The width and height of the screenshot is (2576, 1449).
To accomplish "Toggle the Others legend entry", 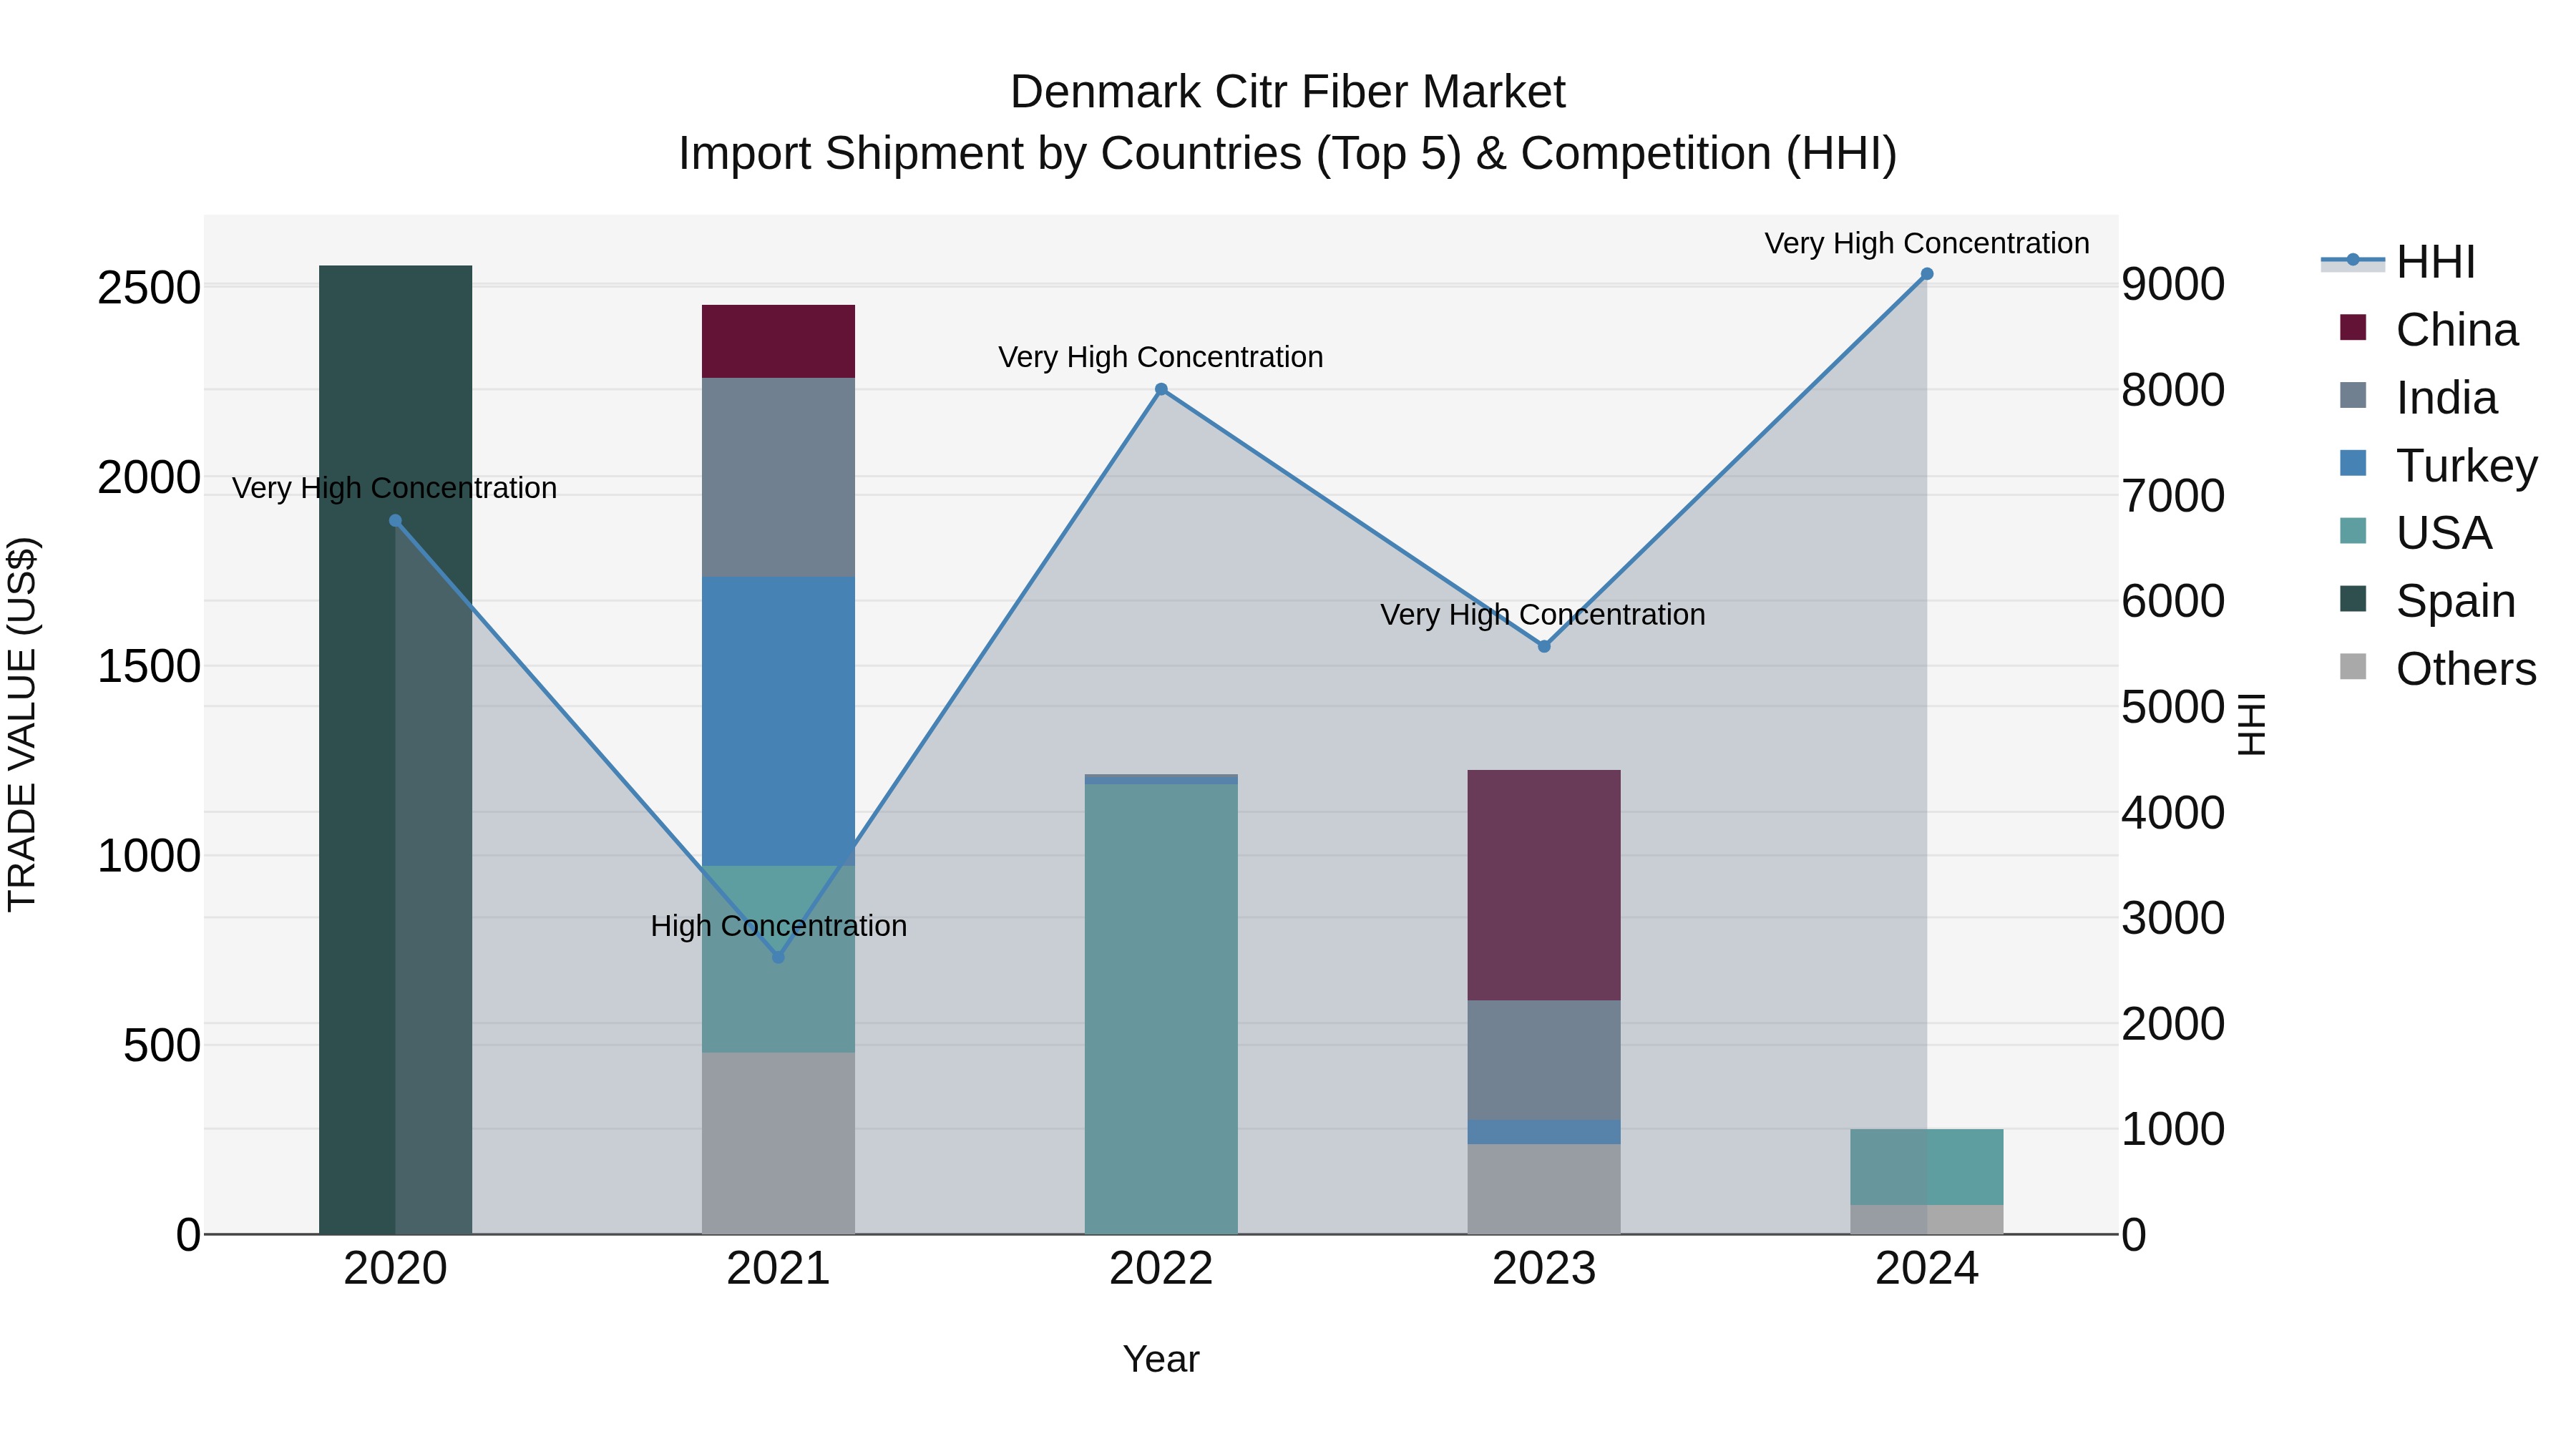I will tap(2438, 668).
